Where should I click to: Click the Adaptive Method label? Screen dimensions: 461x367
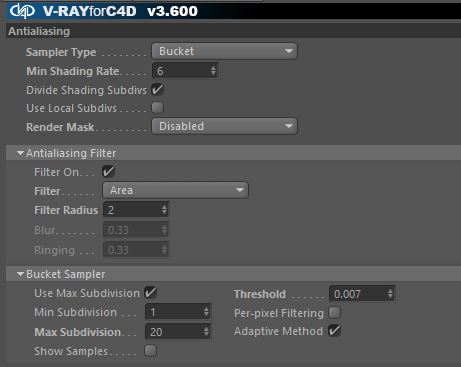point(278,331)
